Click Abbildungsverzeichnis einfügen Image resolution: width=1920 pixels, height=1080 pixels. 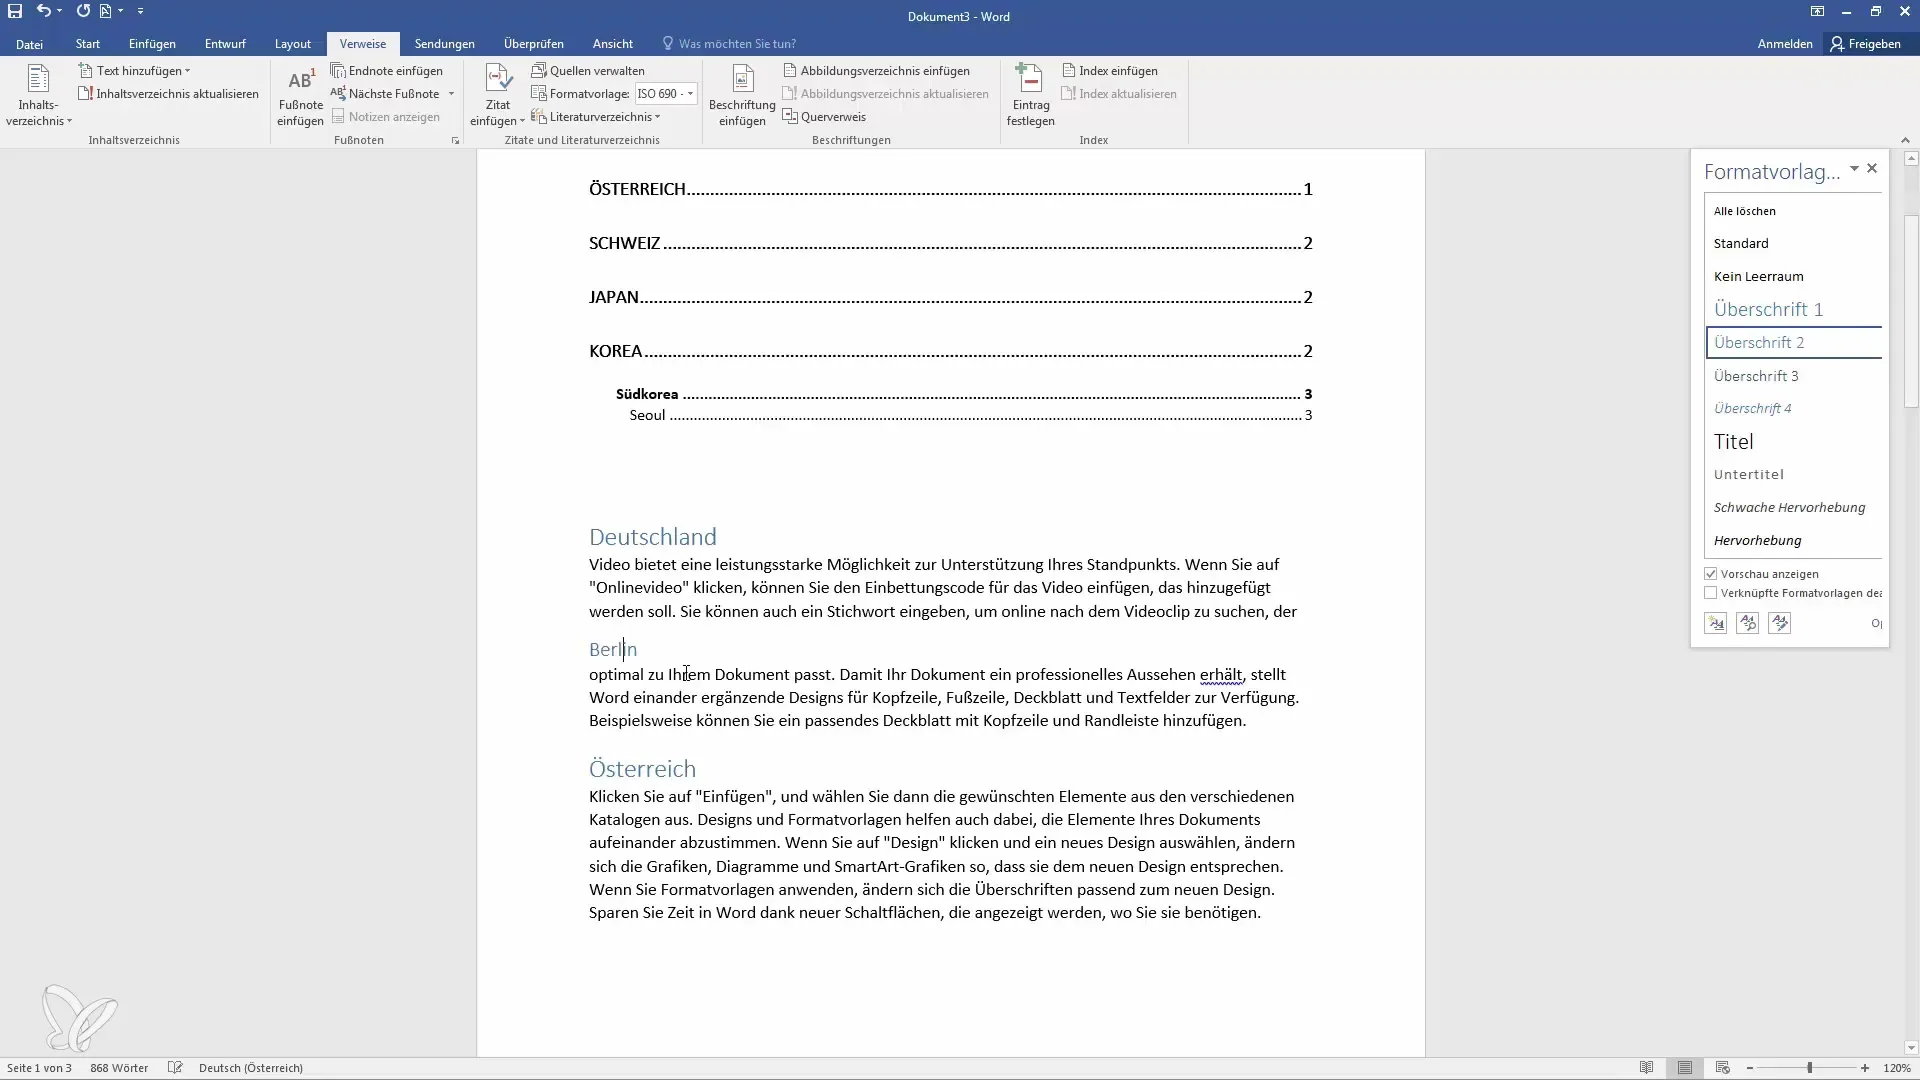[876, 71]
